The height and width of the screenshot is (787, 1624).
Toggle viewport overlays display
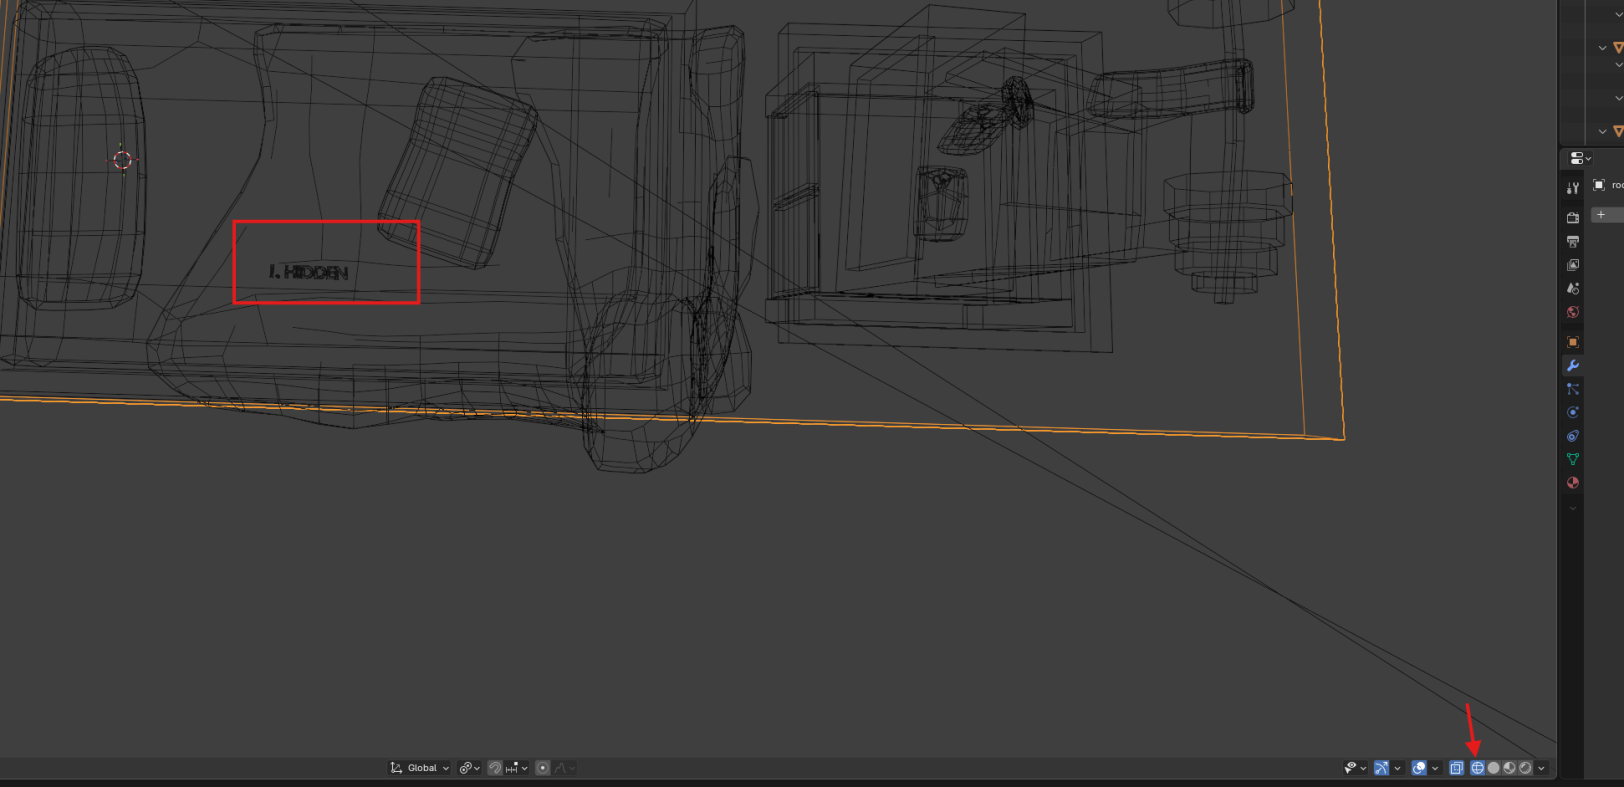(1418, 768)
